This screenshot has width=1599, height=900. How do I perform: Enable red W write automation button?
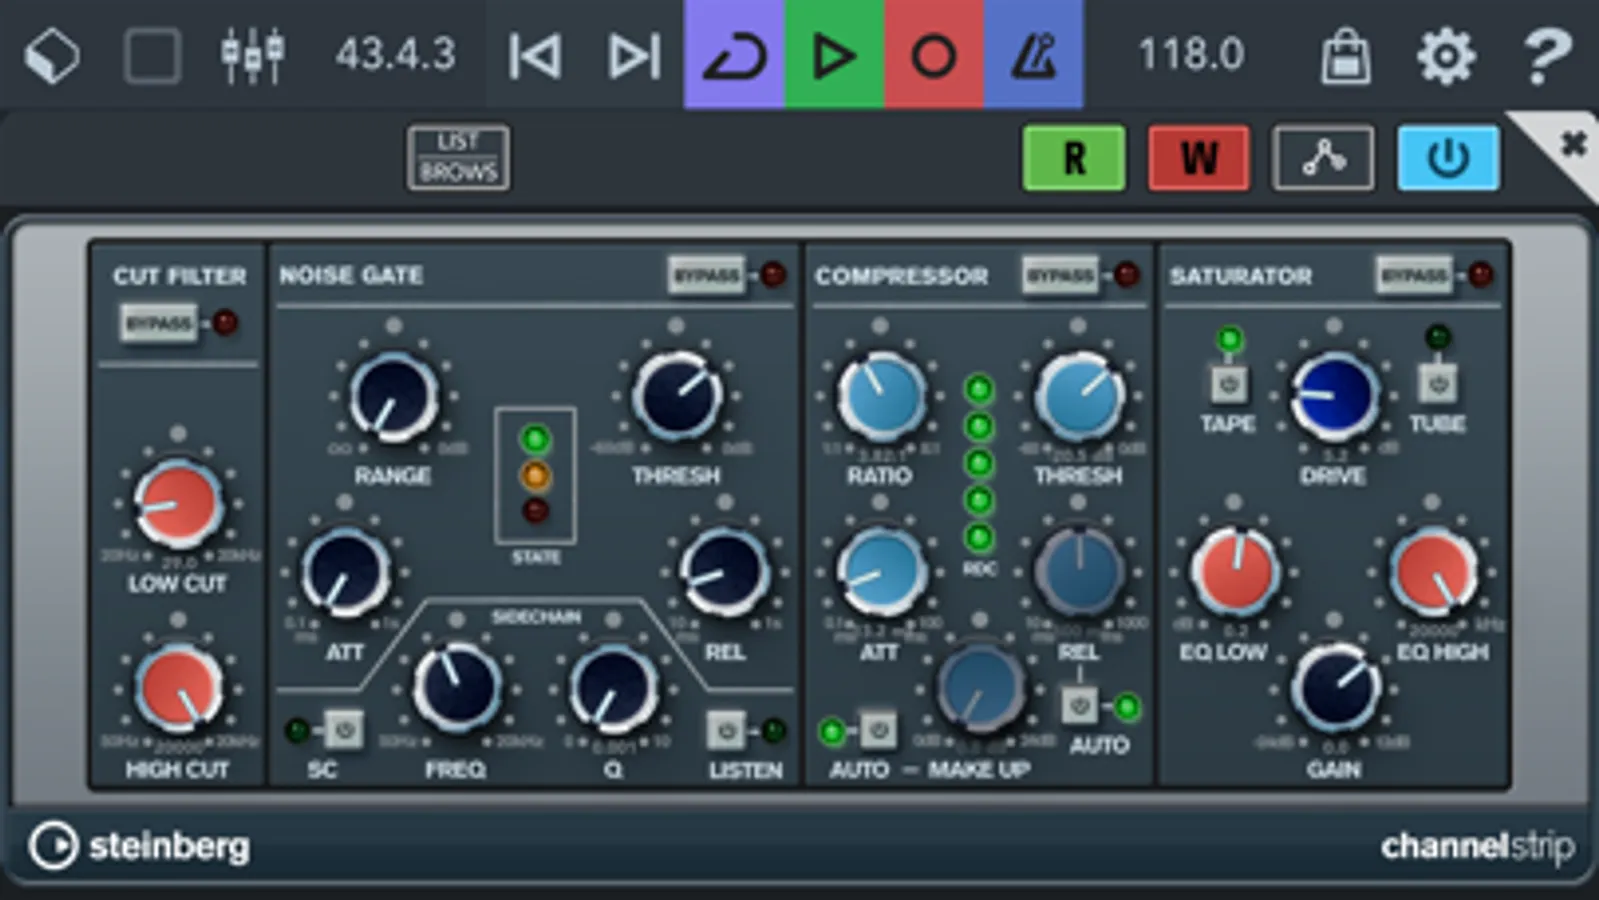1199,158
